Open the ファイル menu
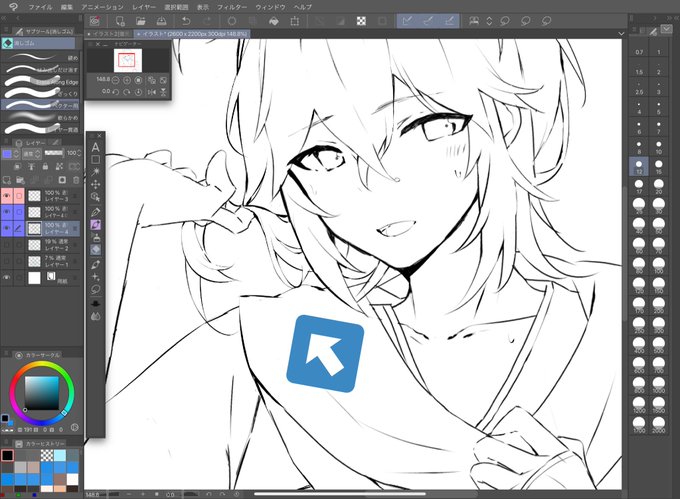Image resolution: width=680 pixels, height=499 pixels. click(40, 7)
